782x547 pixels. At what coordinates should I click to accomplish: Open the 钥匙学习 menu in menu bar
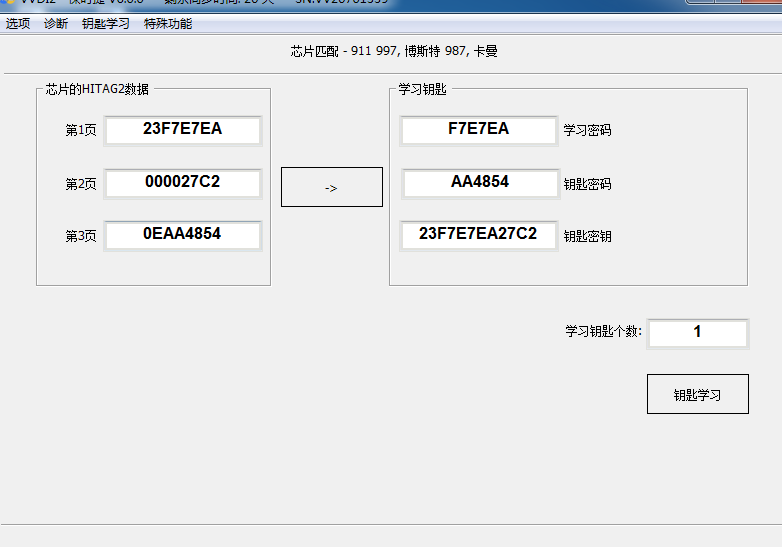click(106, 23)
